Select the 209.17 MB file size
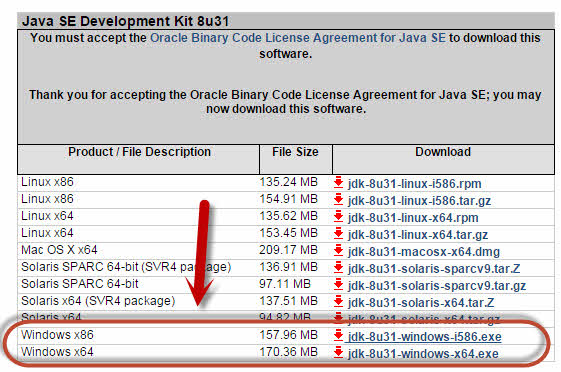Viewport: 561px width, 372px height. pos(288,250)
